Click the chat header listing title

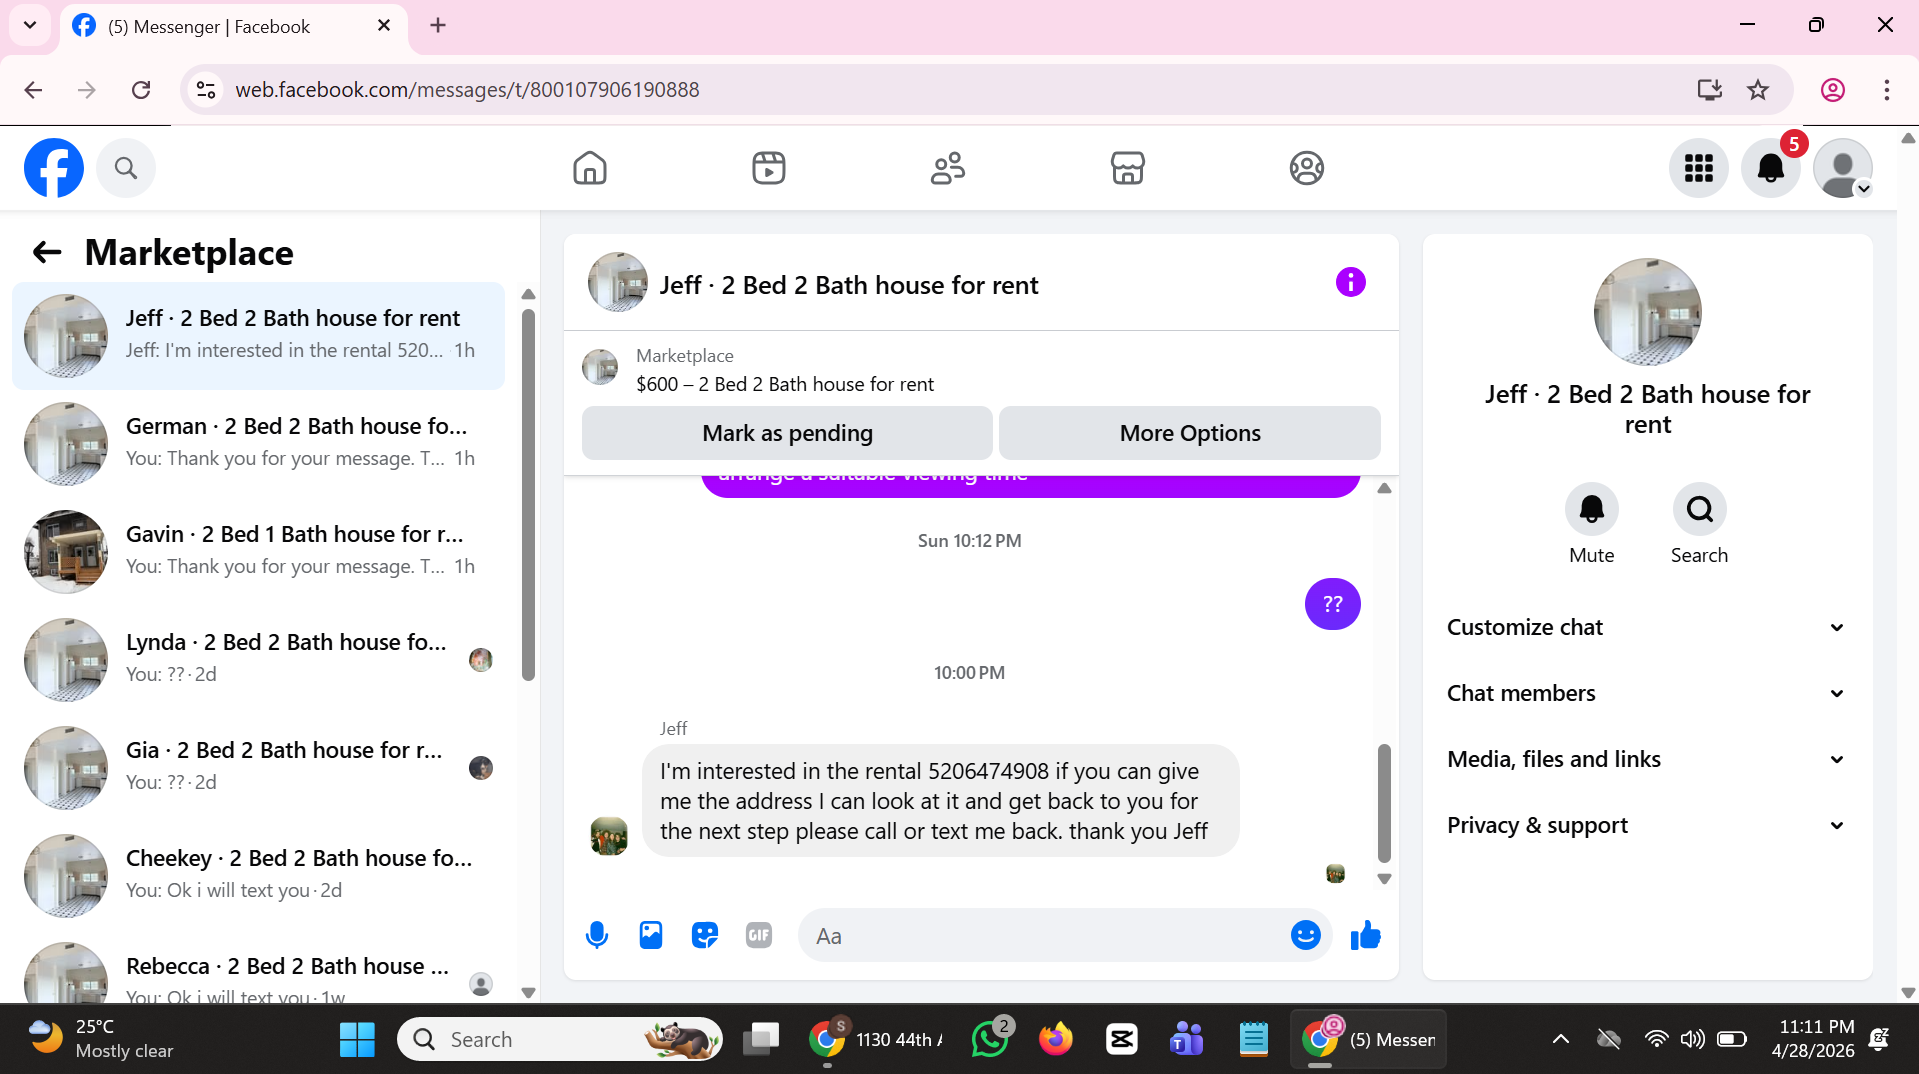point(849,285)
